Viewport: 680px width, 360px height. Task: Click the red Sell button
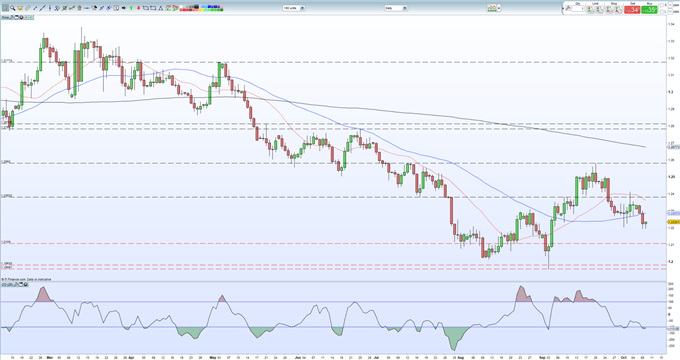click(x=632, y=10)
